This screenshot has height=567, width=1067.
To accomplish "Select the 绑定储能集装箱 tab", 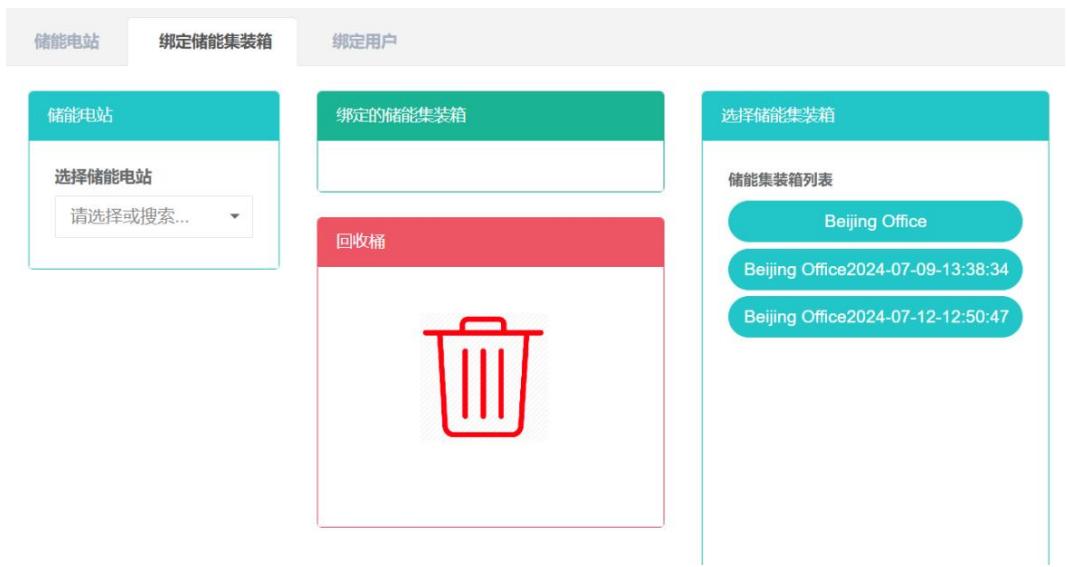I will click(214, 41).
